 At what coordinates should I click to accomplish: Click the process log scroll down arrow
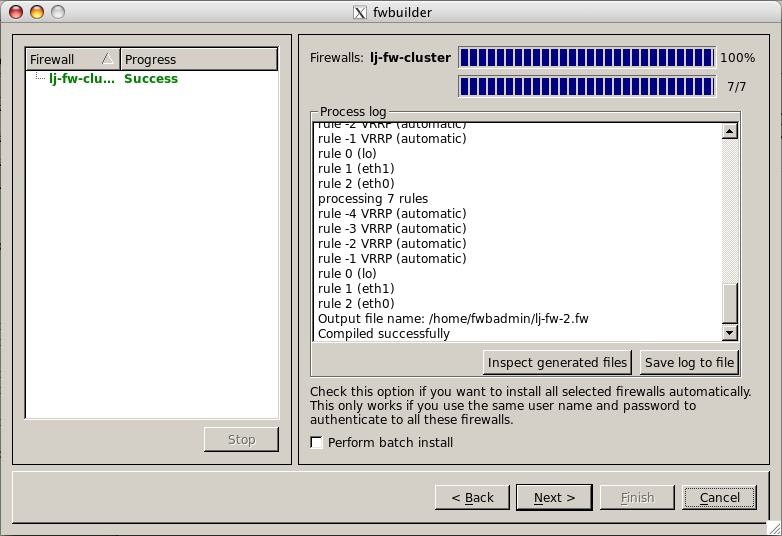(729, 333)
